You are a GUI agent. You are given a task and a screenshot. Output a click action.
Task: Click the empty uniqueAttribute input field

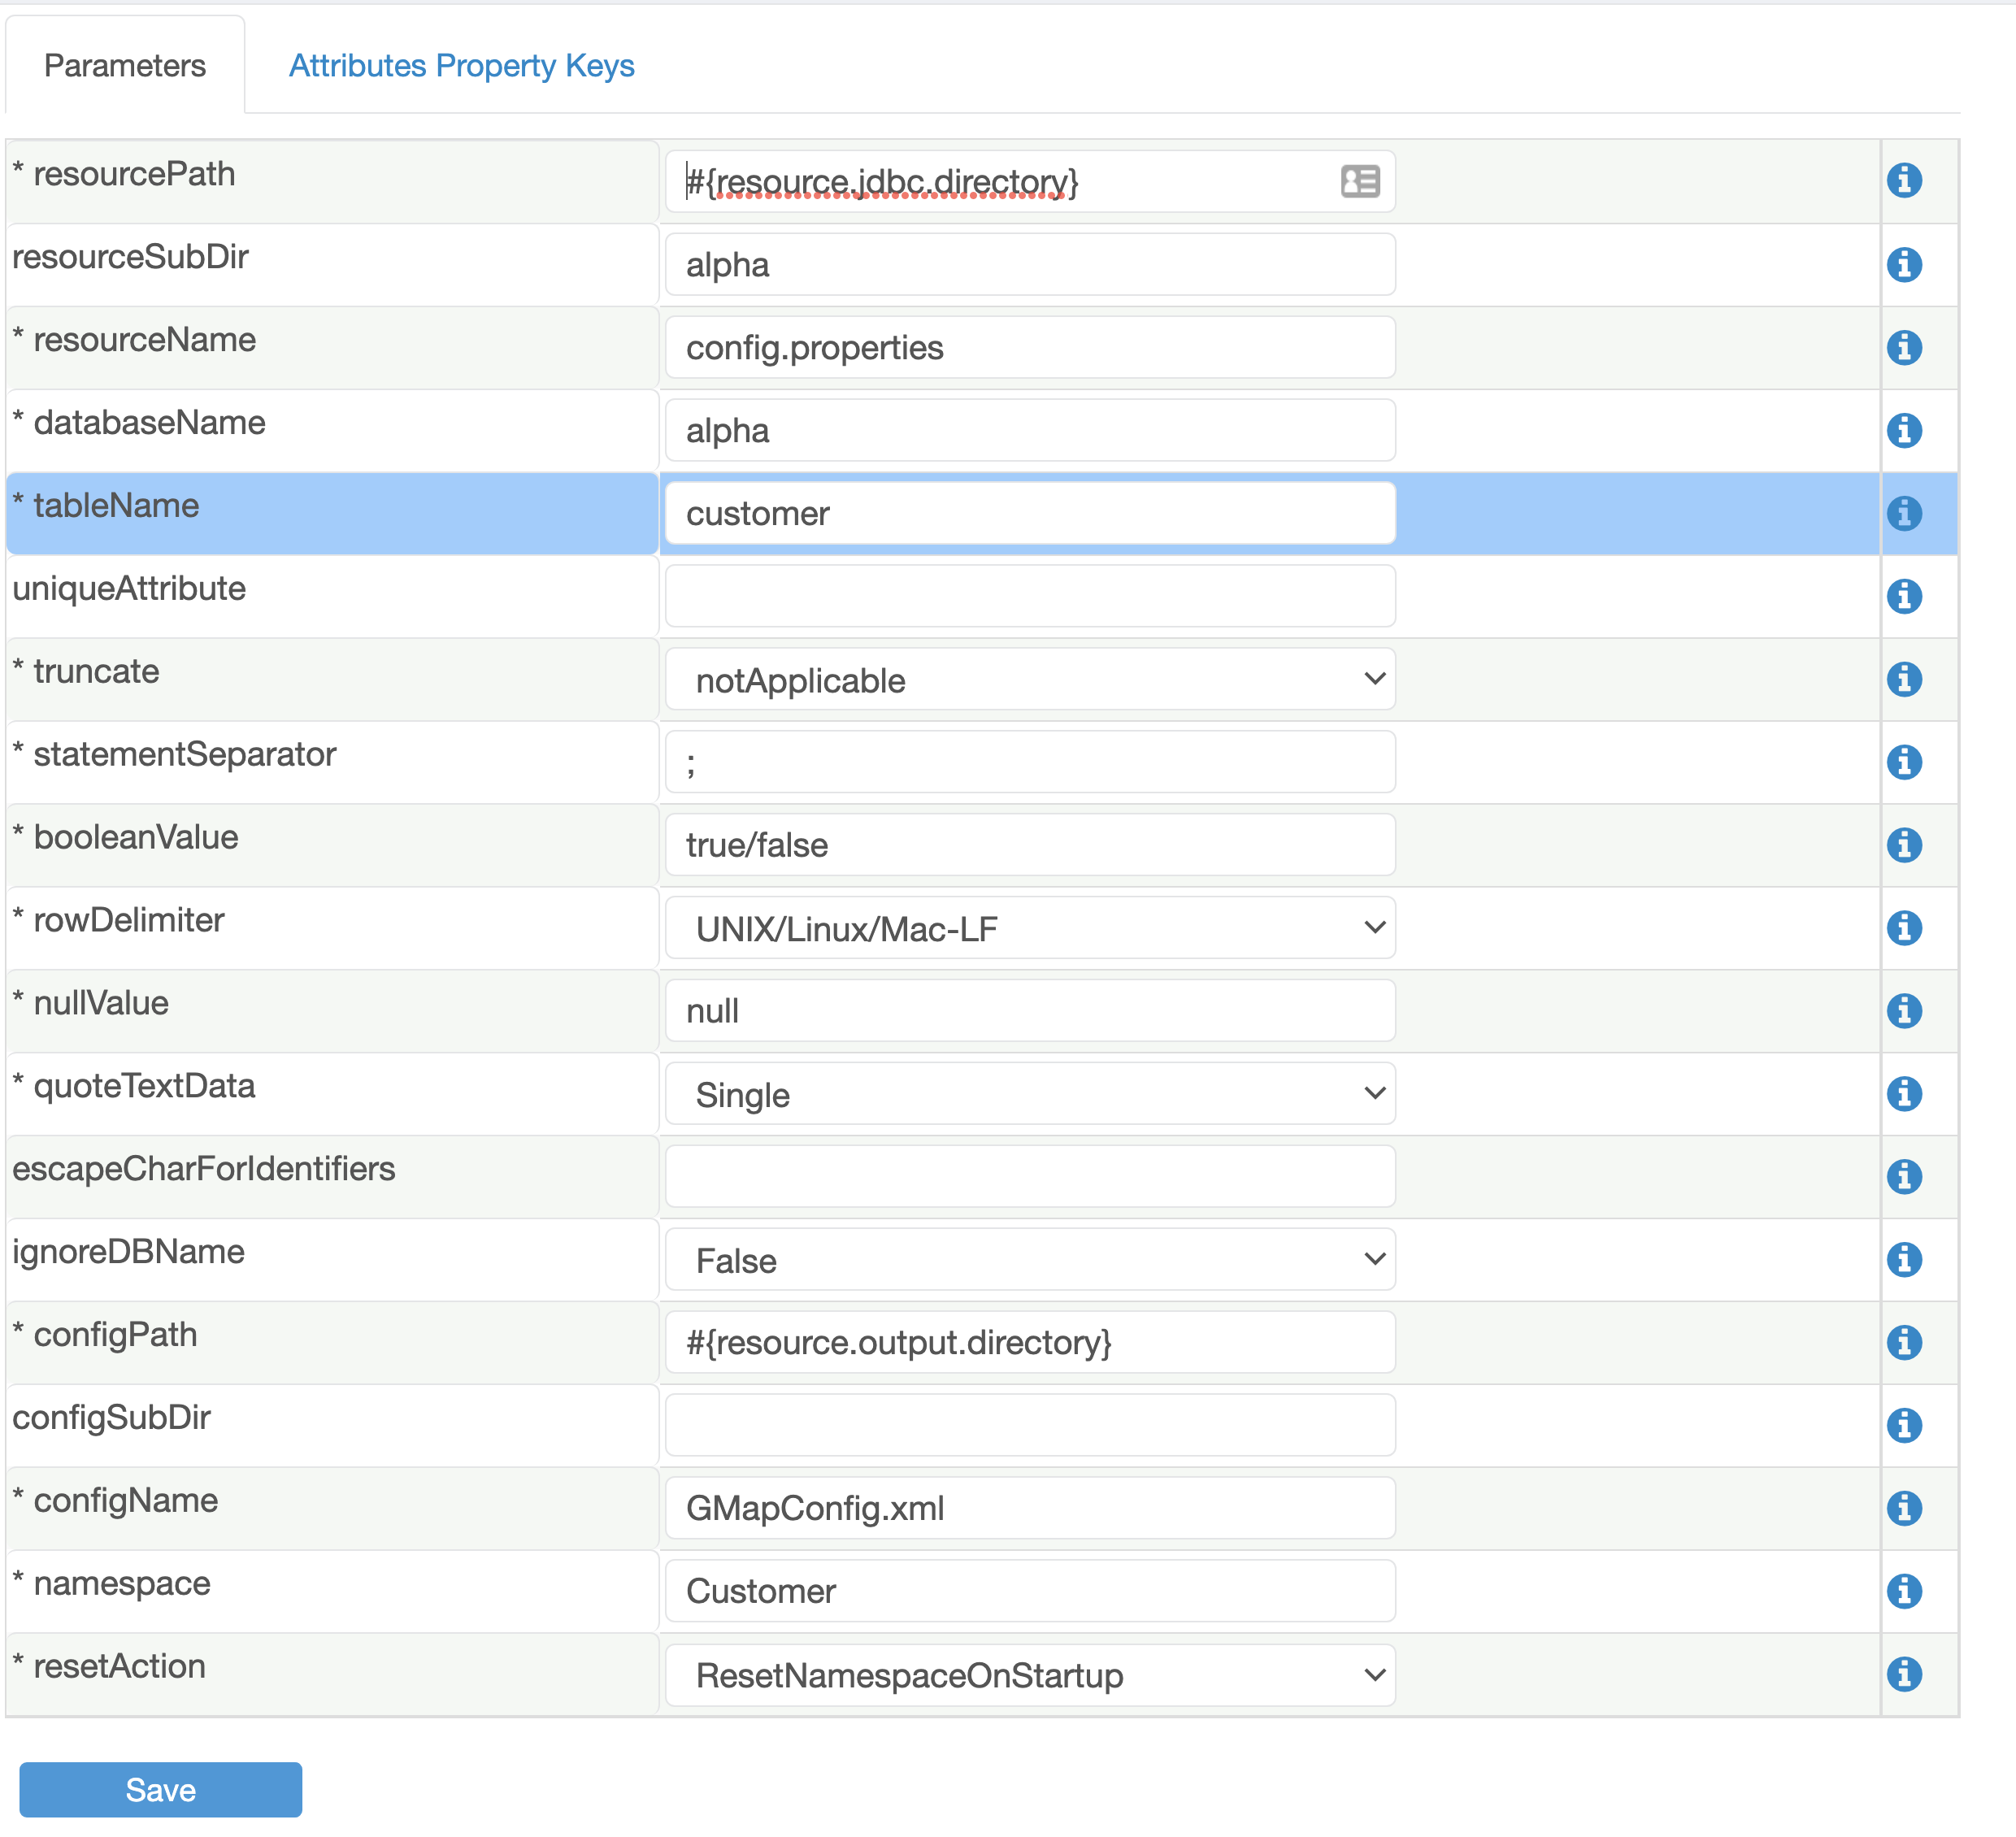click(x=1029, y=597)
